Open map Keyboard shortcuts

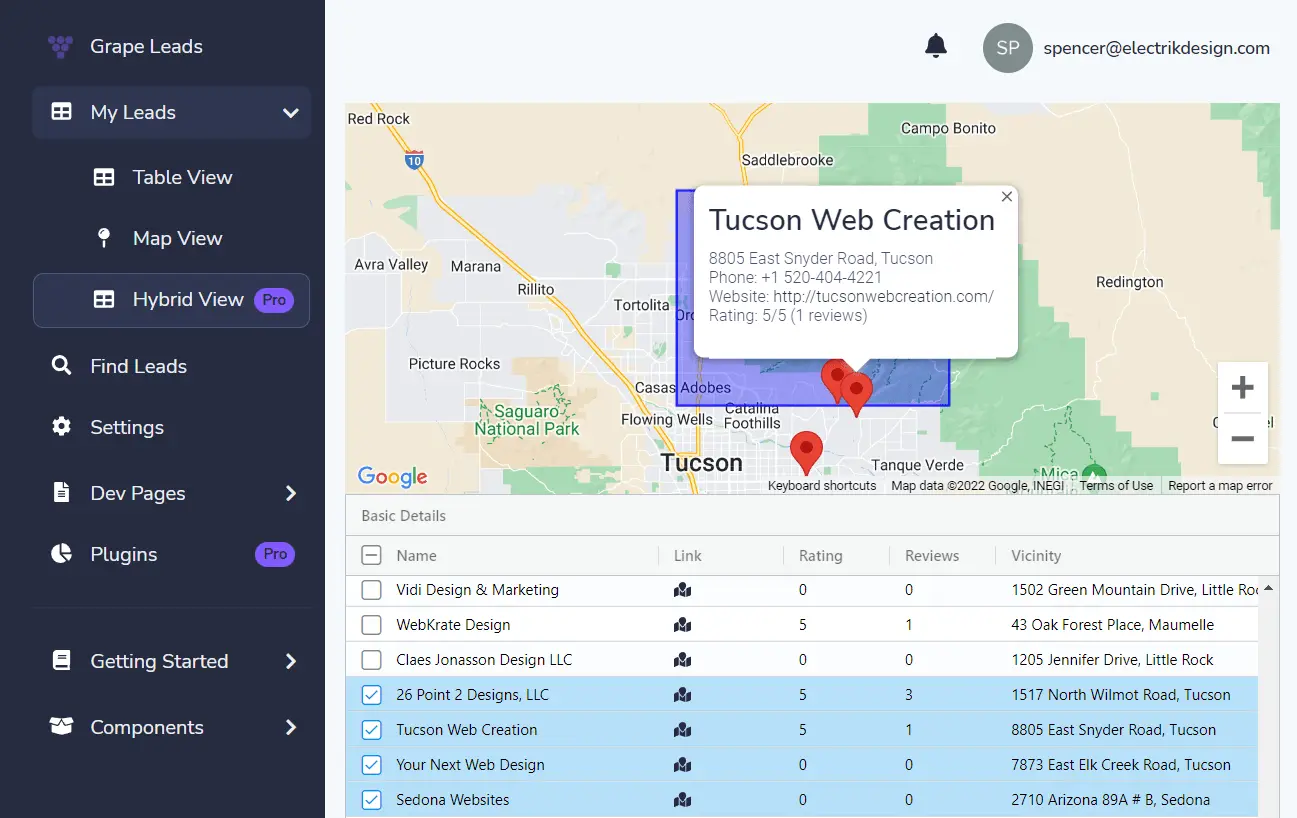(822, 486)
